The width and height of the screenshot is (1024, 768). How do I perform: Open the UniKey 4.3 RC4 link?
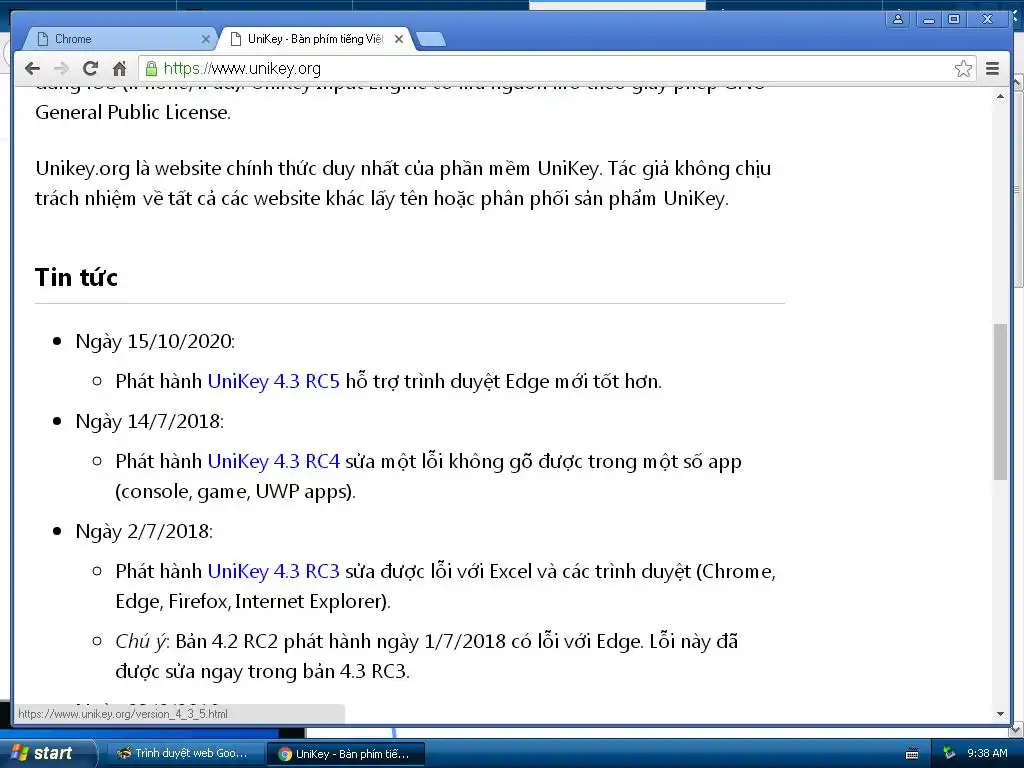coord(274,462)
